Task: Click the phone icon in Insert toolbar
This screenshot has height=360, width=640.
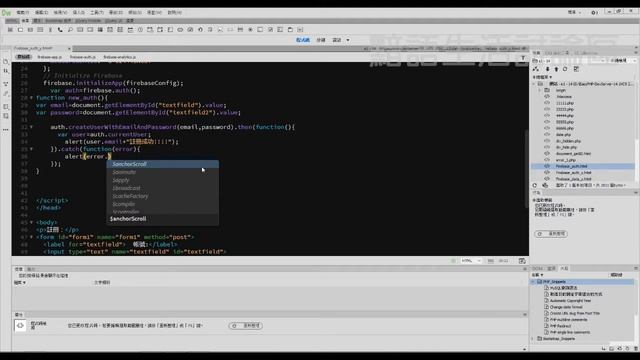Action: click(x=60, y=30)
